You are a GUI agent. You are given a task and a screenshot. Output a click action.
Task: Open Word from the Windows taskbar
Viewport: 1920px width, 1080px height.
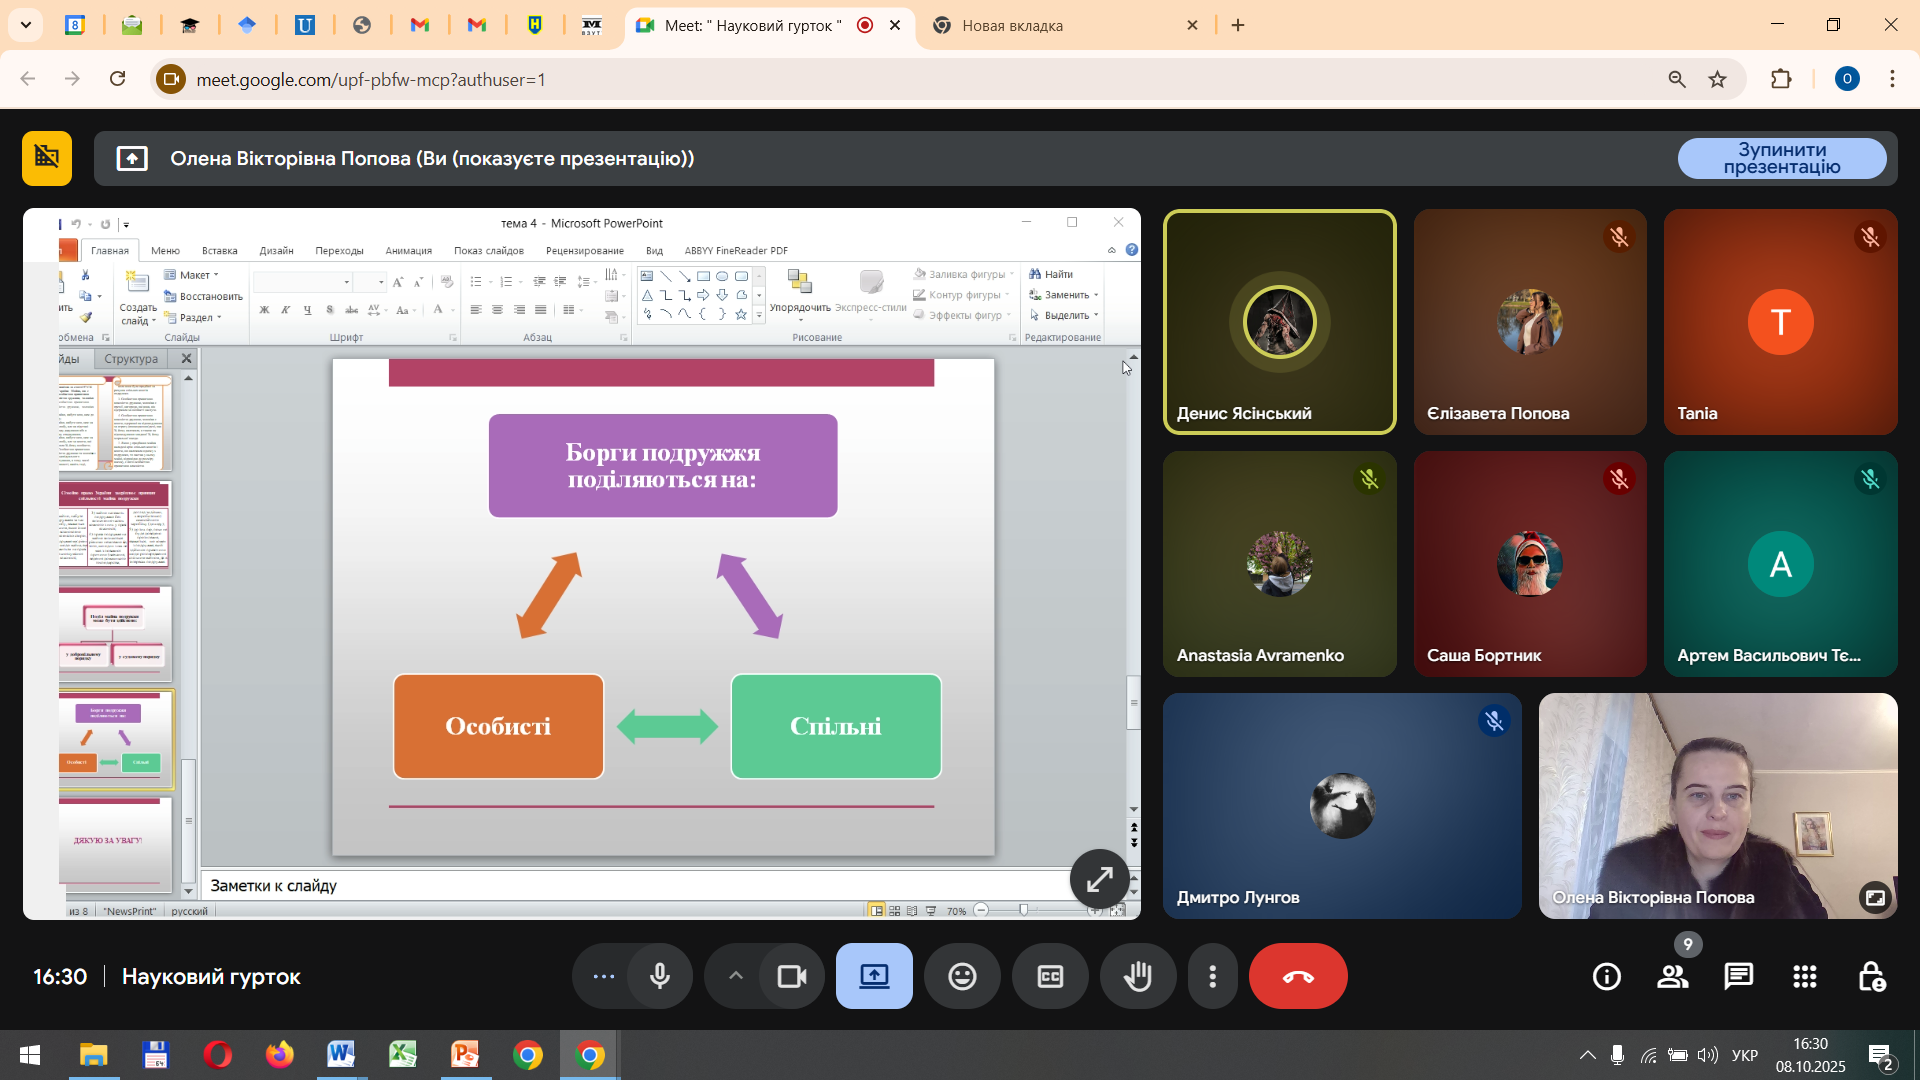click(341, 1055)
